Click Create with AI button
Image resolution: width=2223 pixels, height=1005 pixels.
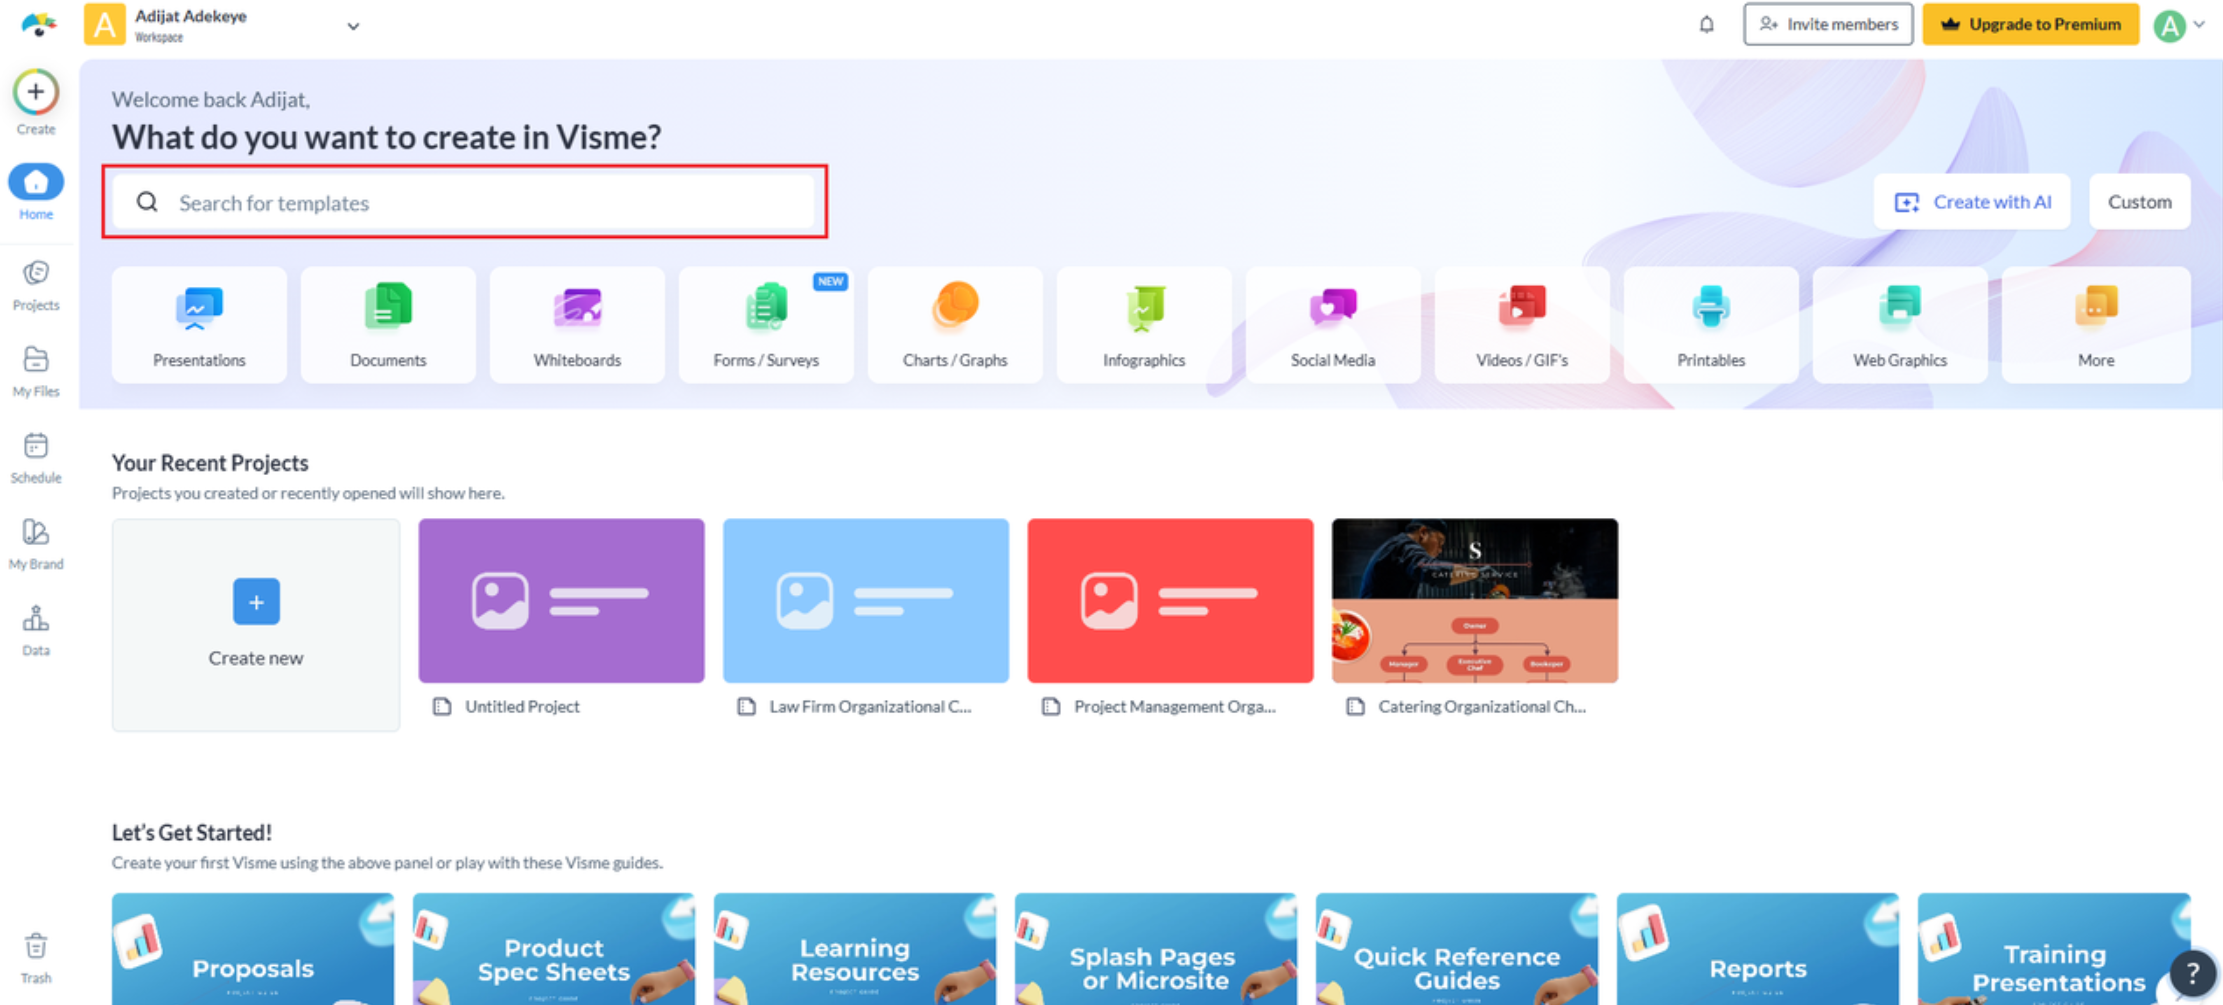pyautogui.click(x=1972, y=202)
